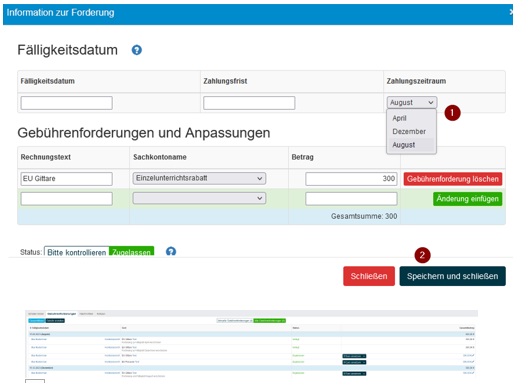This screenshot has width=513, height=383.
Task: Open the help icon beside the Status toggle
Action: click(x=171, y=251)
